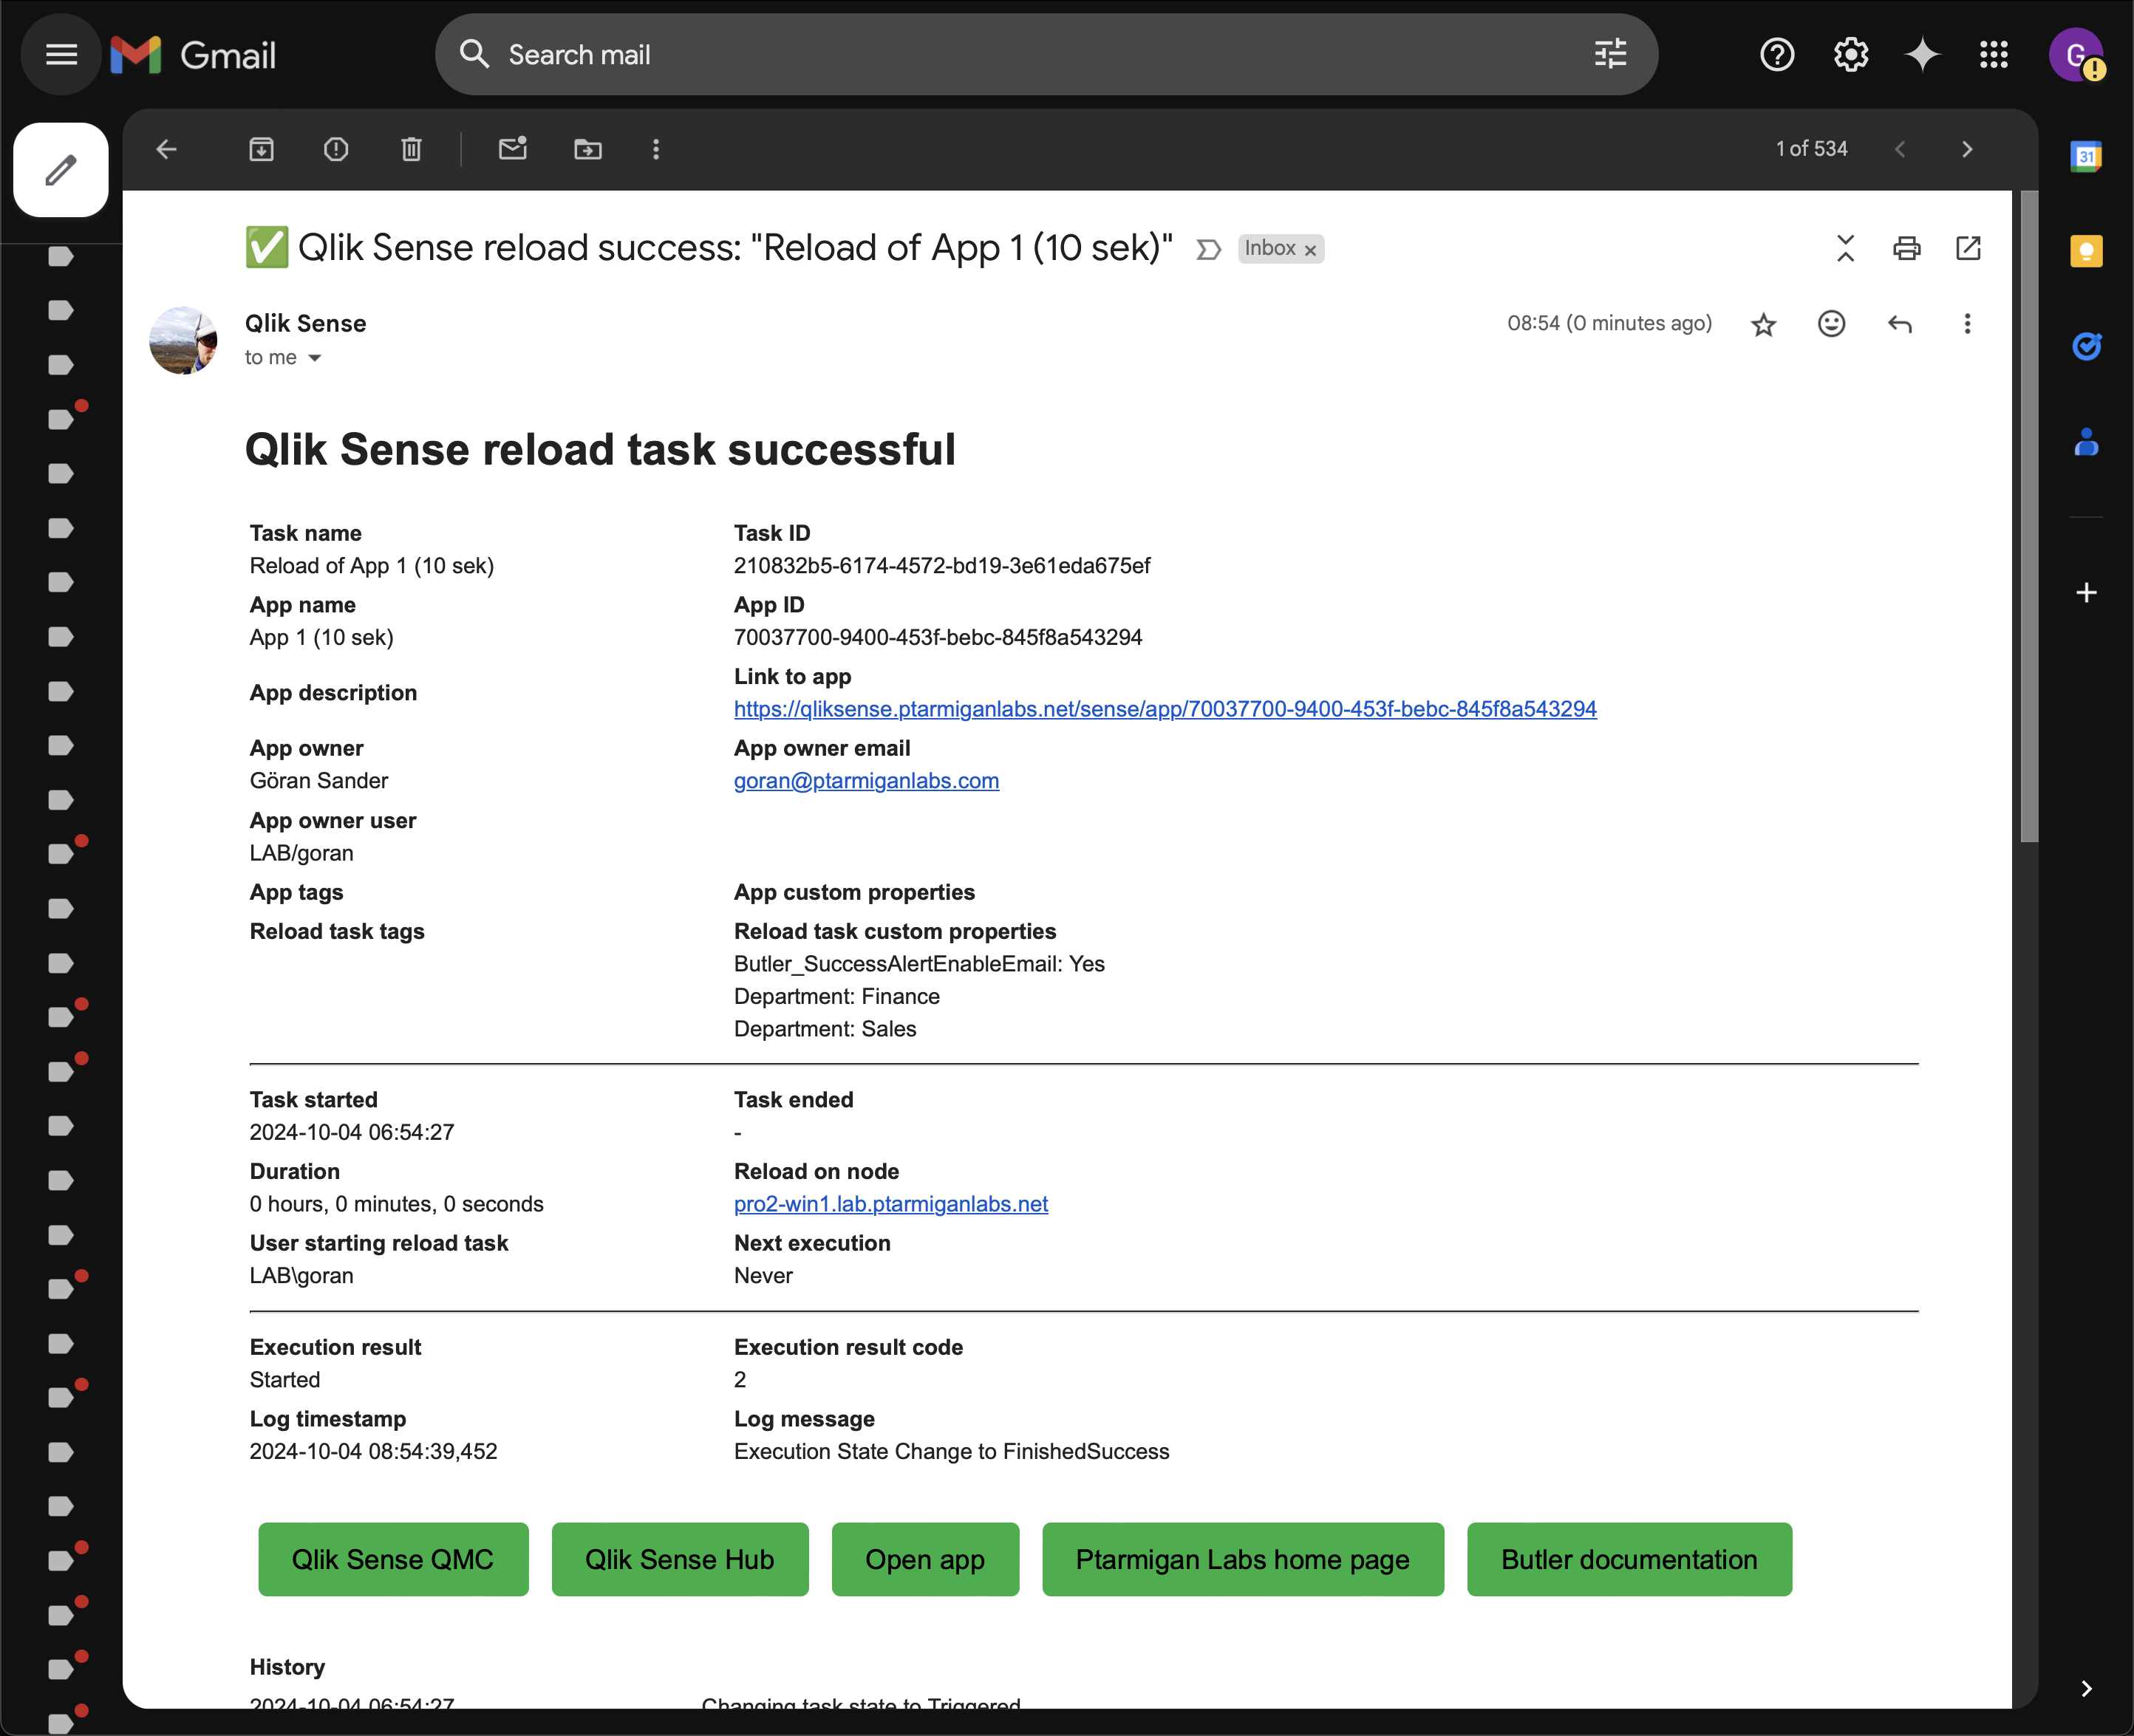Viewport: 2134px width, 1736px height.
Task: Open the Google apps grid
Action: pyautogui.click(x=1993, y=54)
